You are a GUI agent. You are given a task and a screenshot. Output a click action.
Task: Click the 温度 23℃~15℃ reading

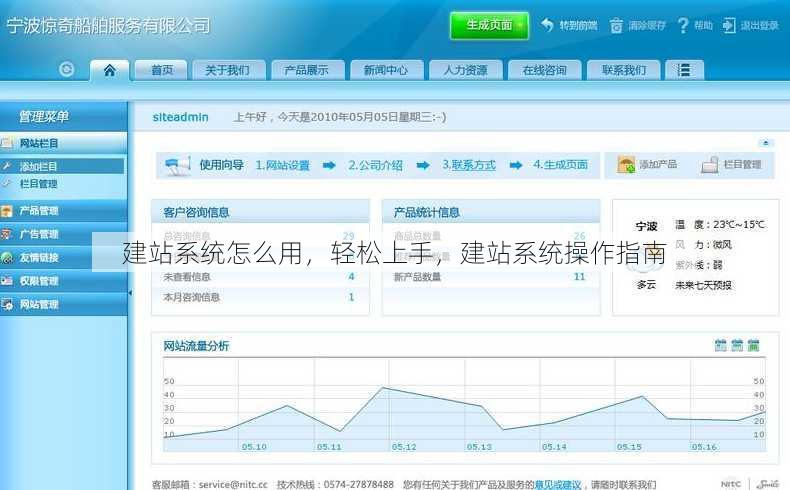click(720, 225)
